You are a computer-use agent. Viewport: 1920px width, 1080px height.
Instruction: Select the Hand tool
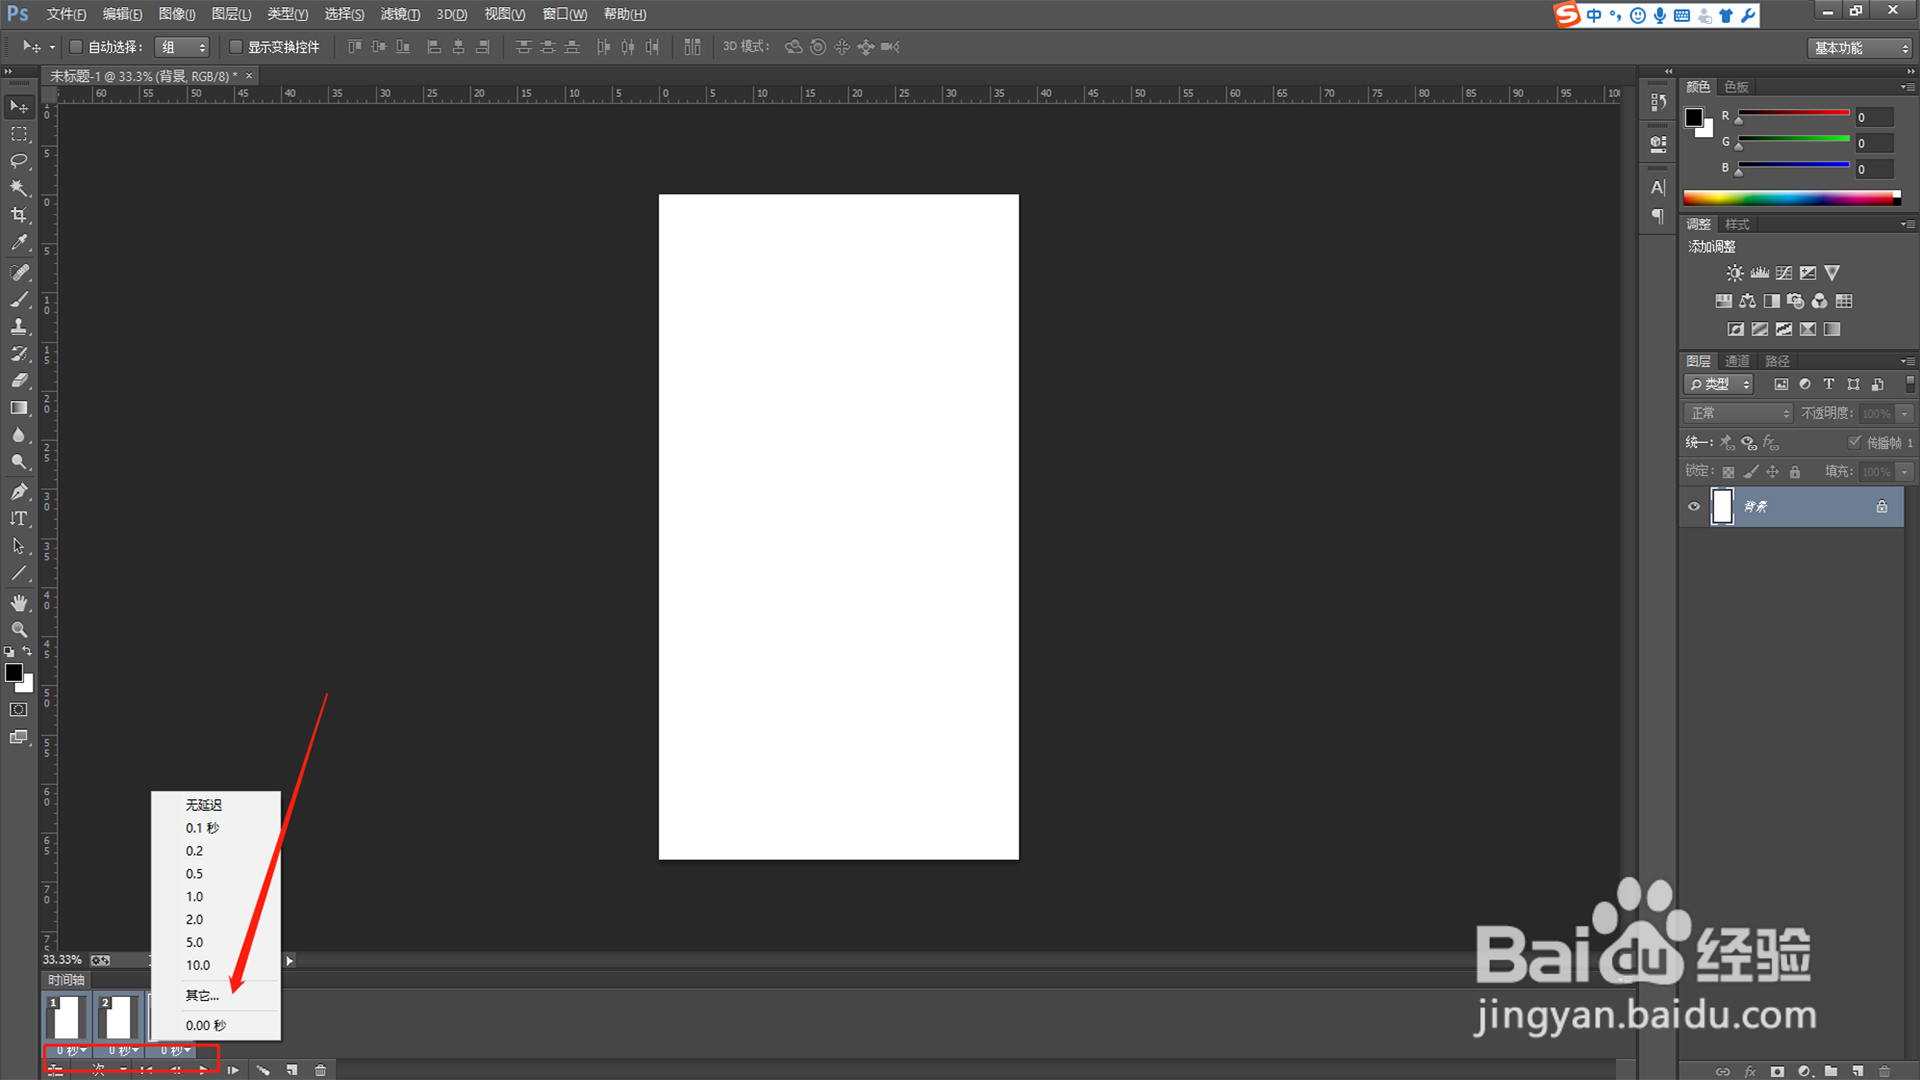click(x=19, y=602)
